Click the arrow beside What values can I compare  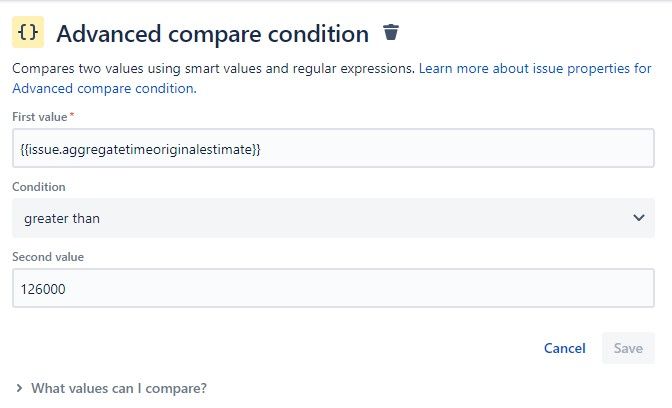[19, 388]
